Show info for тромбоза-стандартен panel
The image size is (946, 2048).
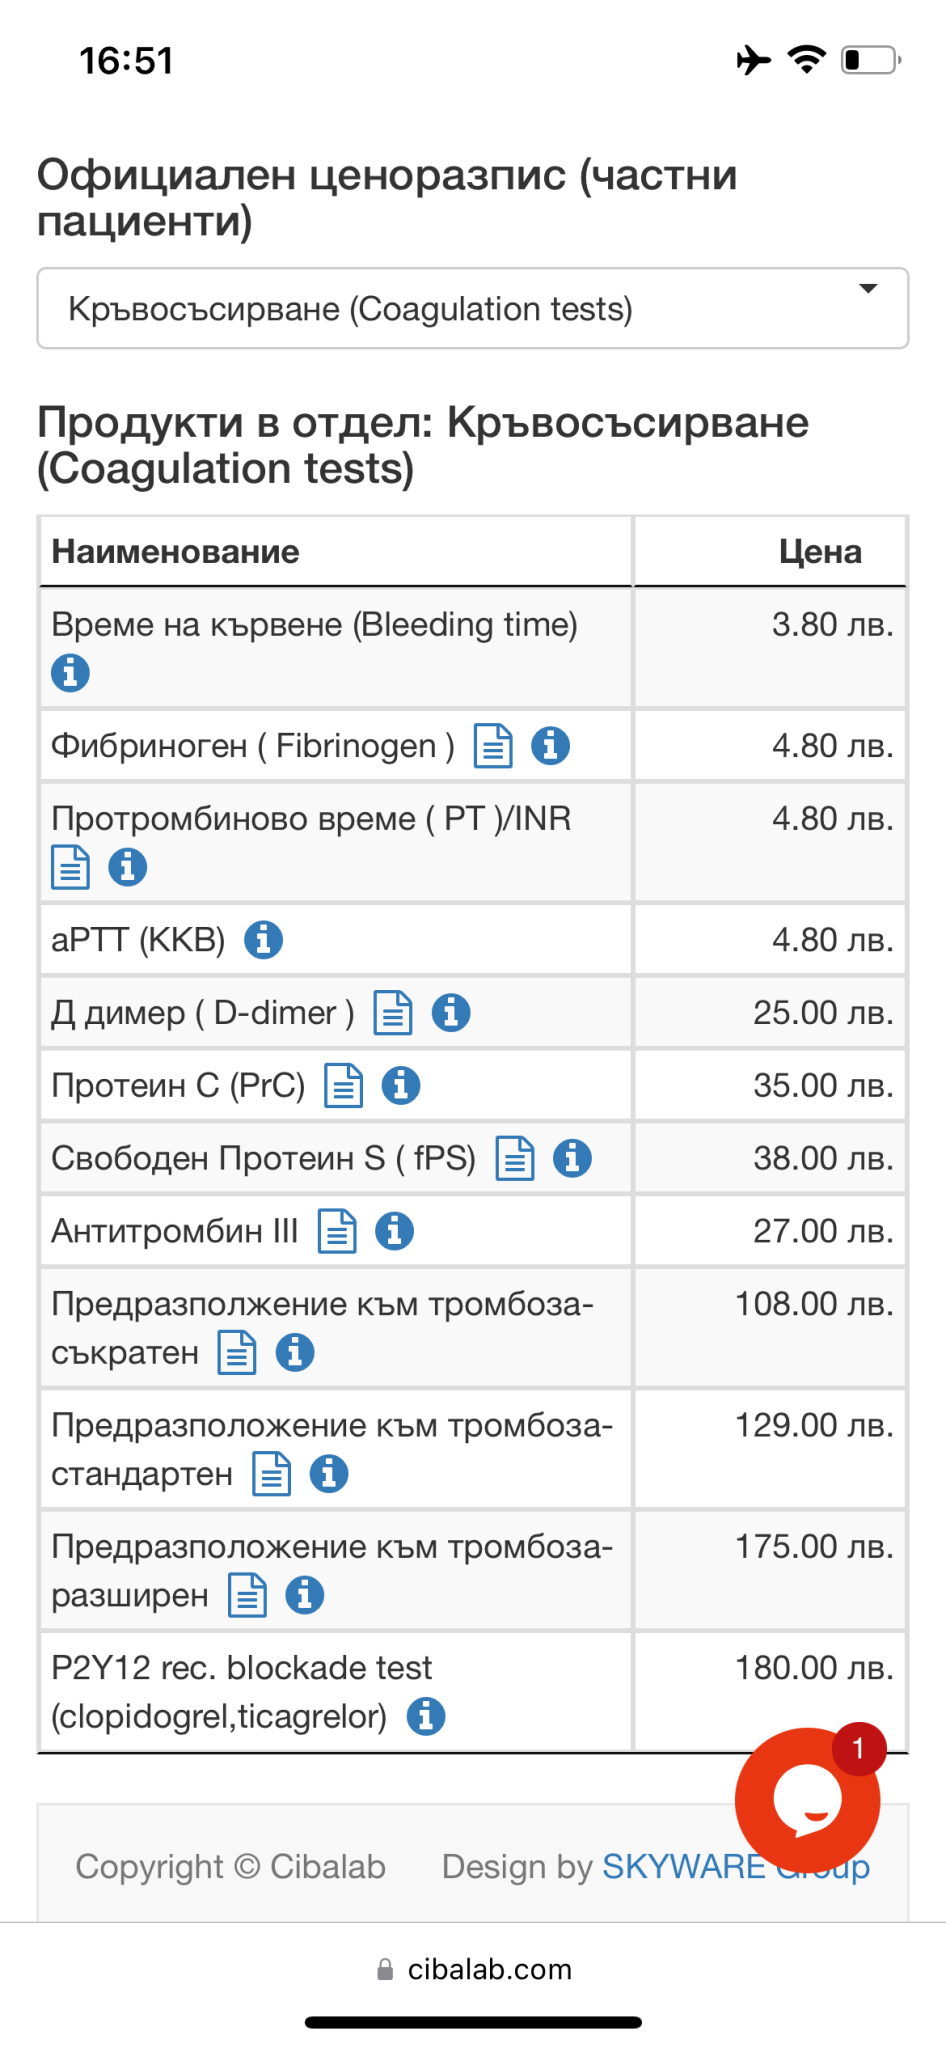pyautogui.click(x=329, y=1474)
